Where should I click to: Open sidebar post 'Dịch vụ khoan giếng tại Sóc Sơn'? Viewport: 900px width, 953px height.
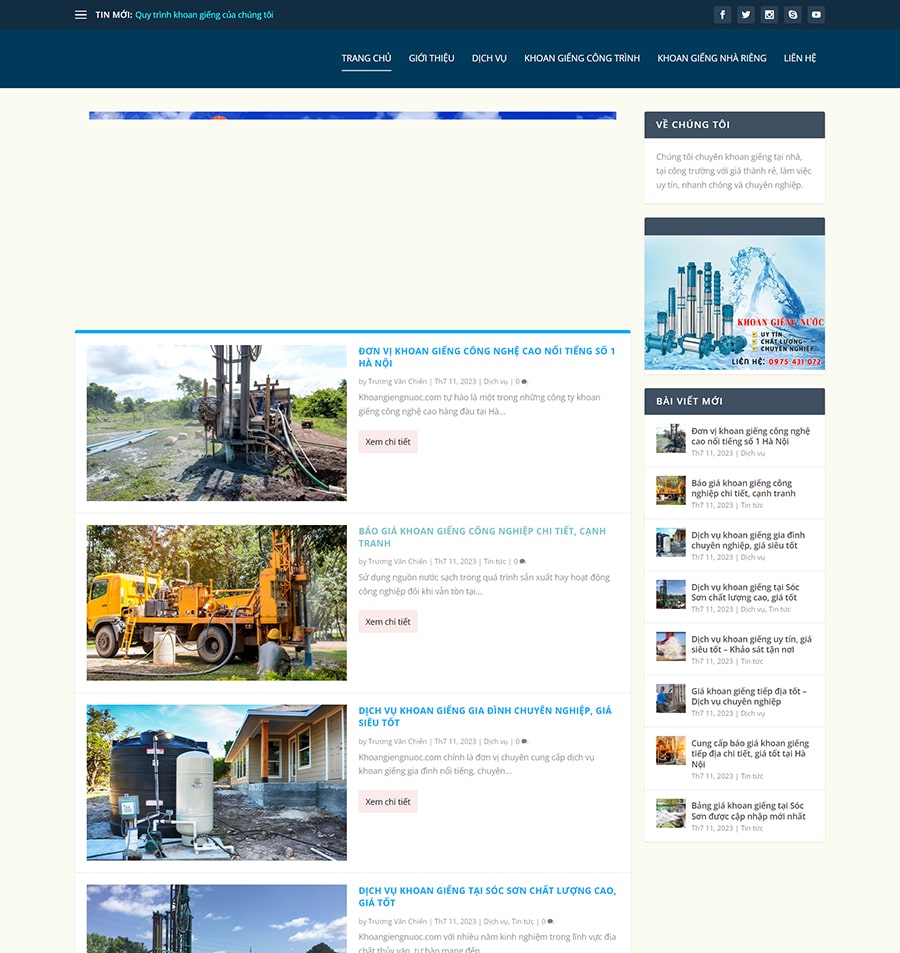tap(745, 592)
